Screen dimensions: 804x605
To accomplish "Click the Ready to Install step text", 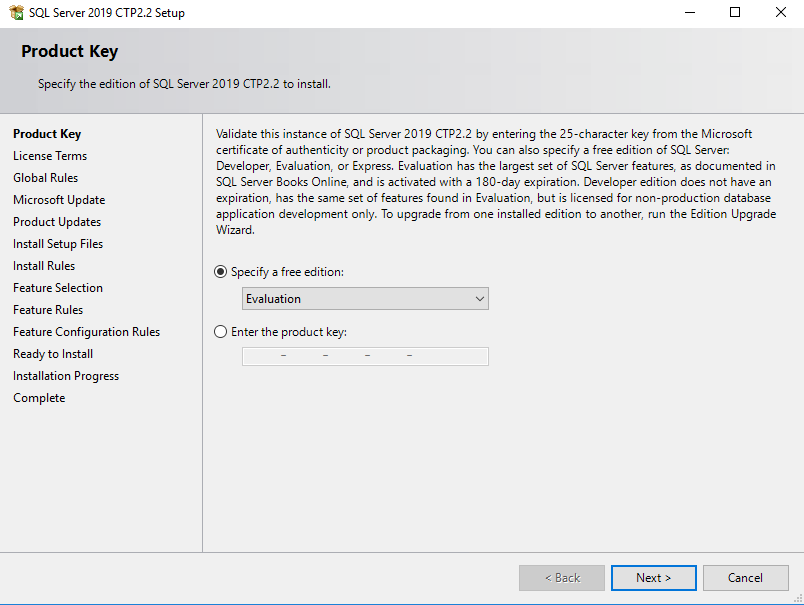I will click(x=53, y=354).
